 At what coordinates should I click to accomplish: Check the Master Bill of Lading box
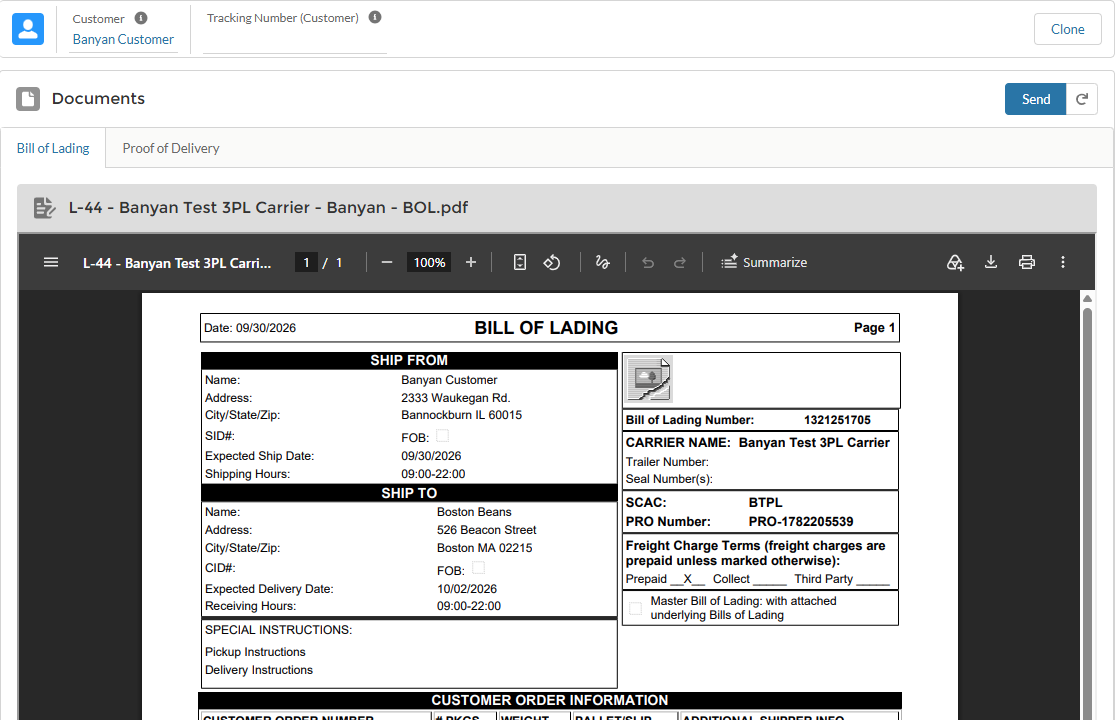635,608
